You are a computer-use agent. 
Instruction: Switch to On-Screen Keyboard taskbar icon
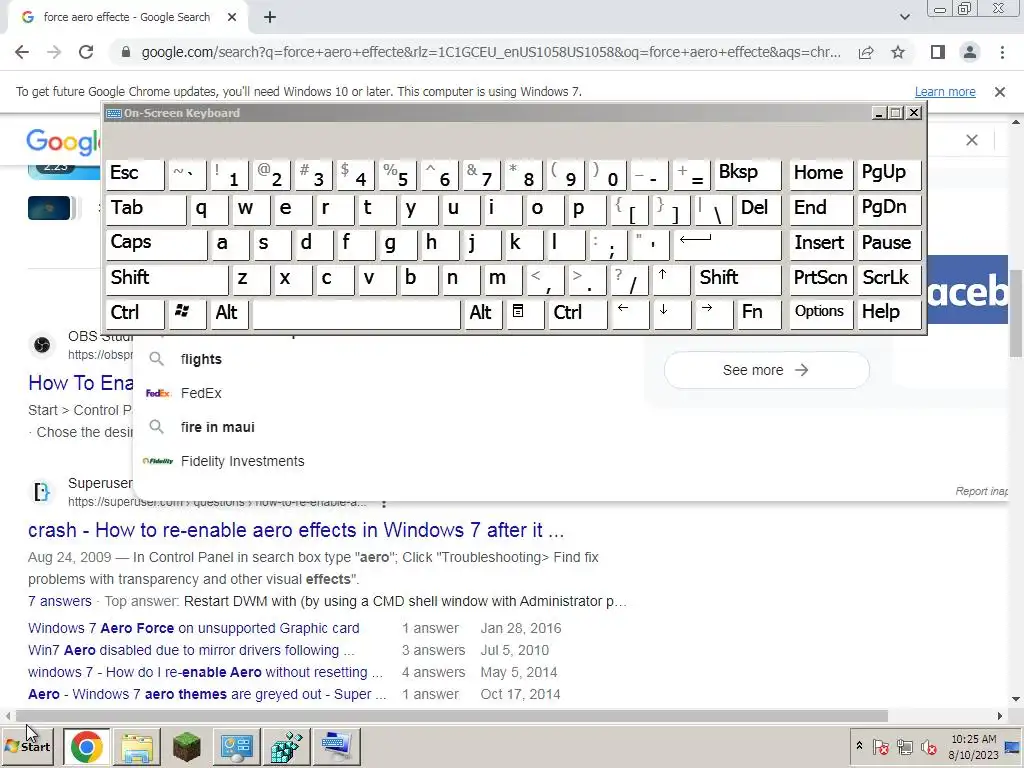336,746
